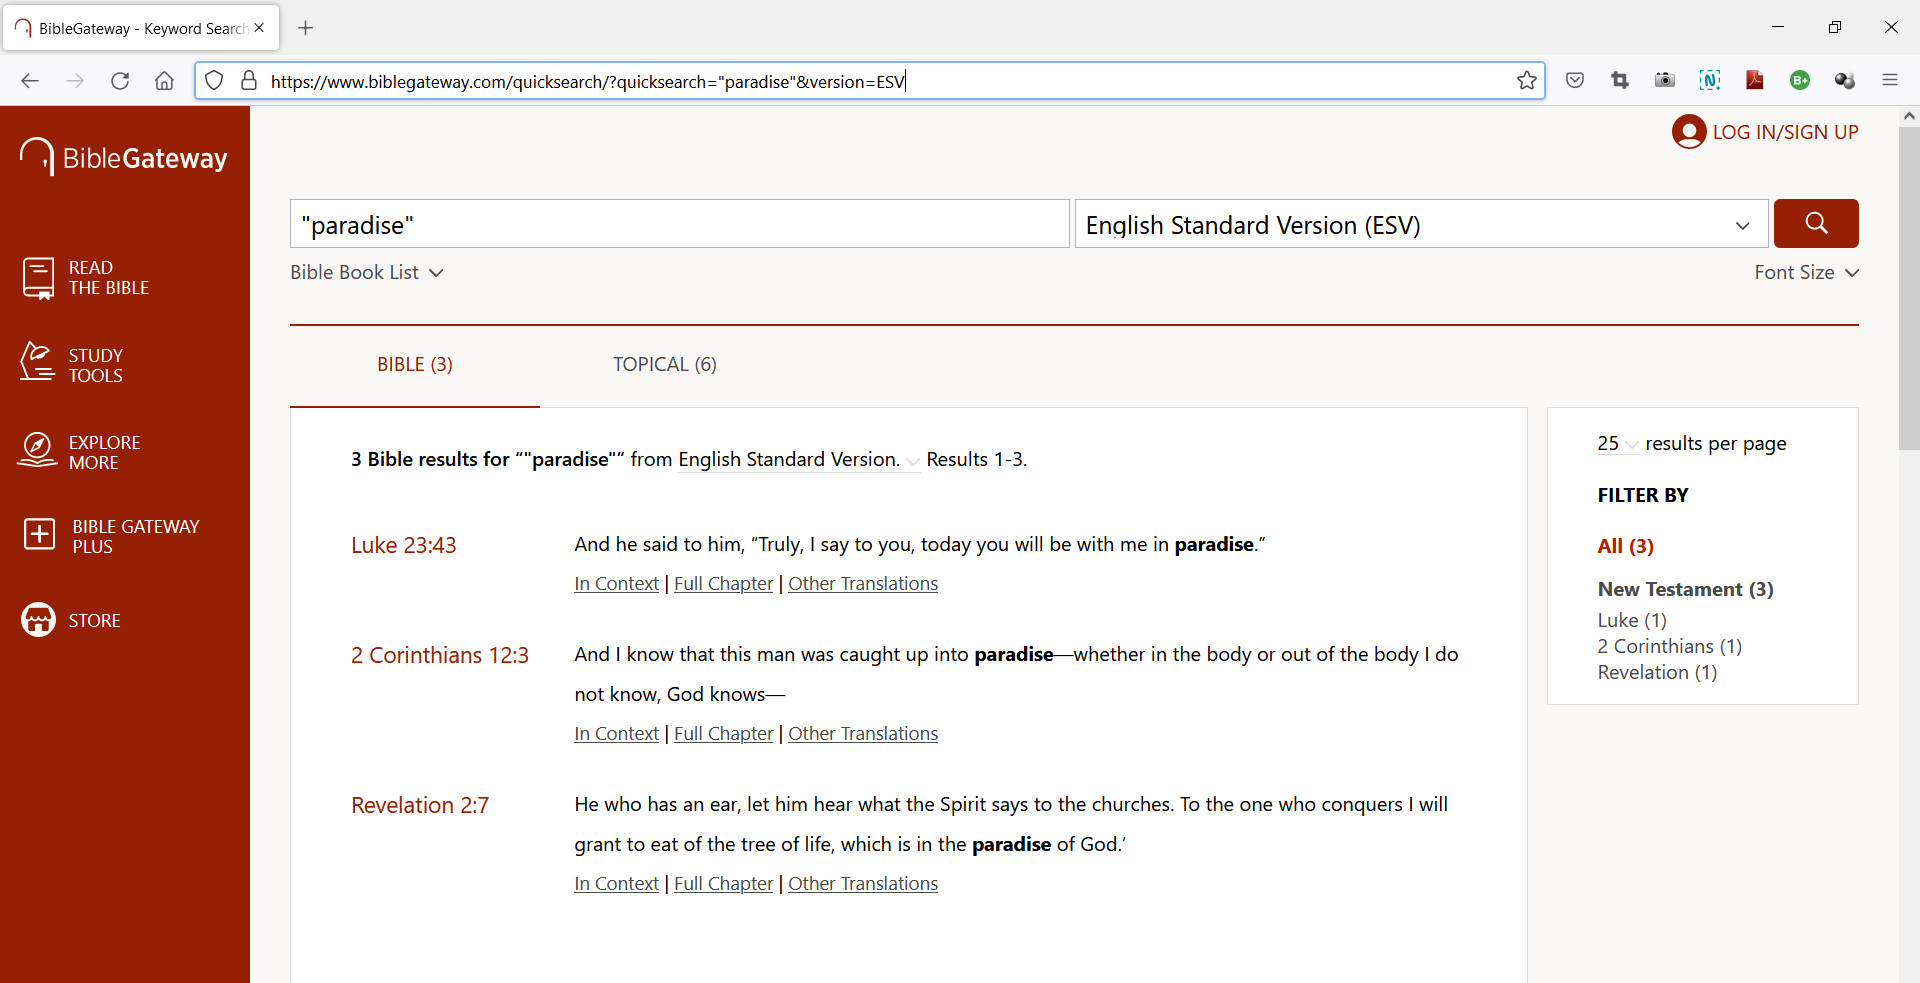The height and width of the screenshot is (983, 1920).
Task: Click the red search magnifier button
Action: point(1815,223)
